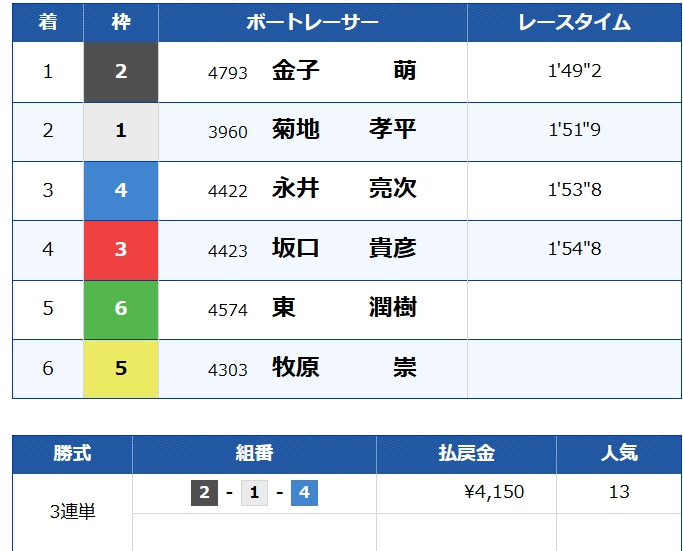Click the ¥4,150 payout amount
The width and height of the screenshot is (683, 551).
point(494,492)
